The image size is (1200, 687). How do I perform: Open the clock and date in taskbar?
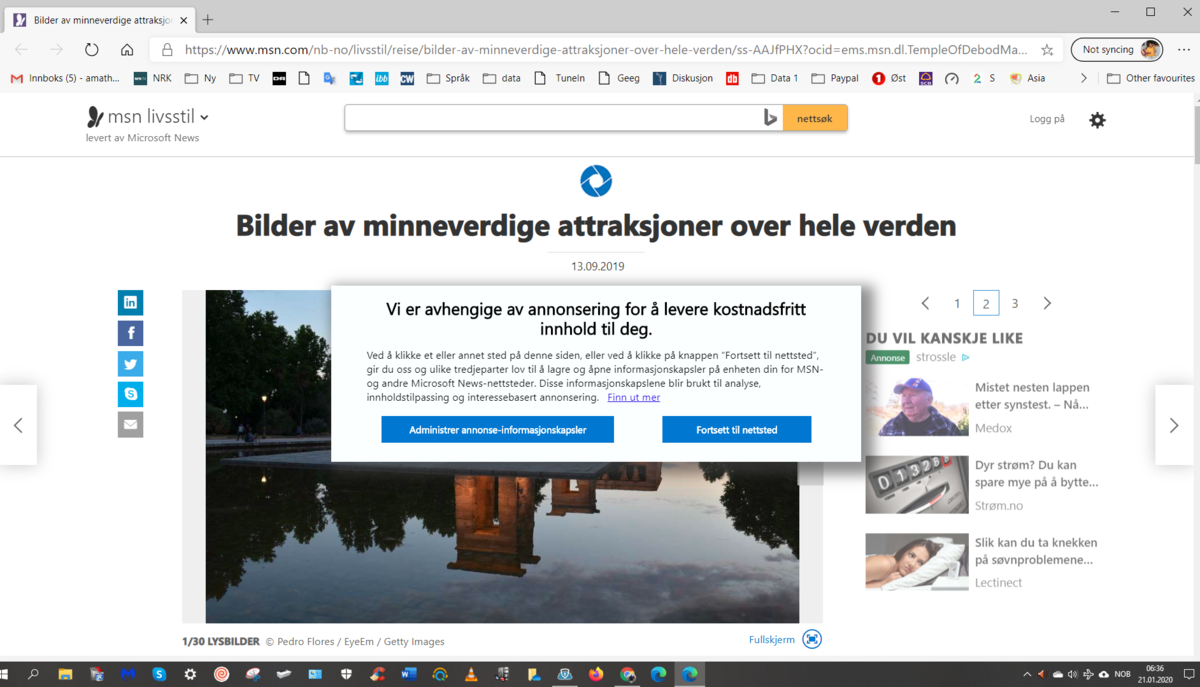1155,674
